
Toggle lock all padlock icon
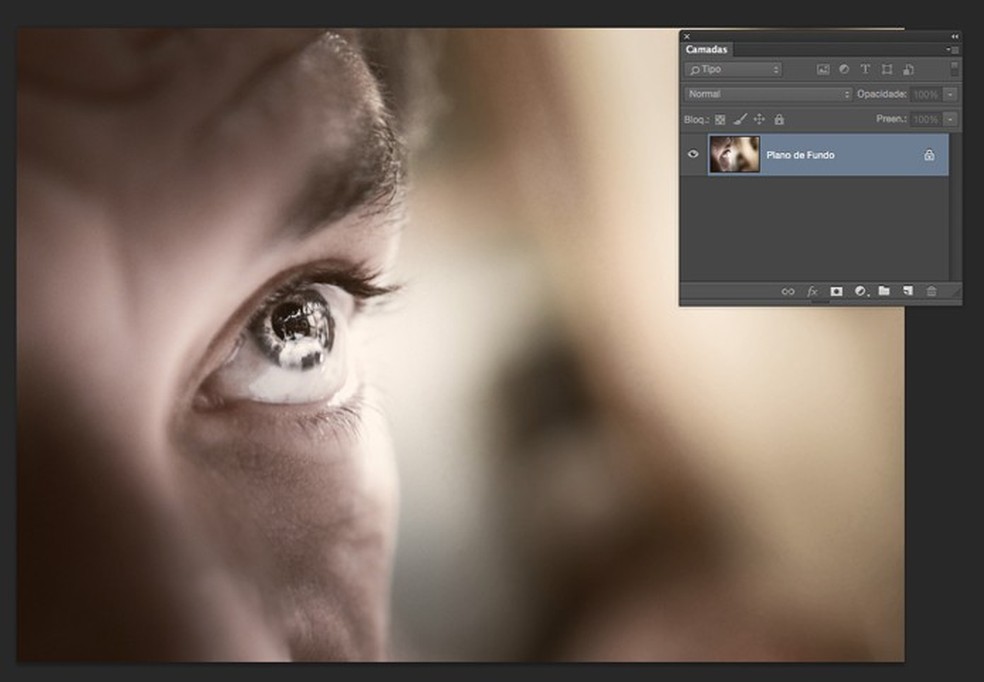click(x=779, y=119)
